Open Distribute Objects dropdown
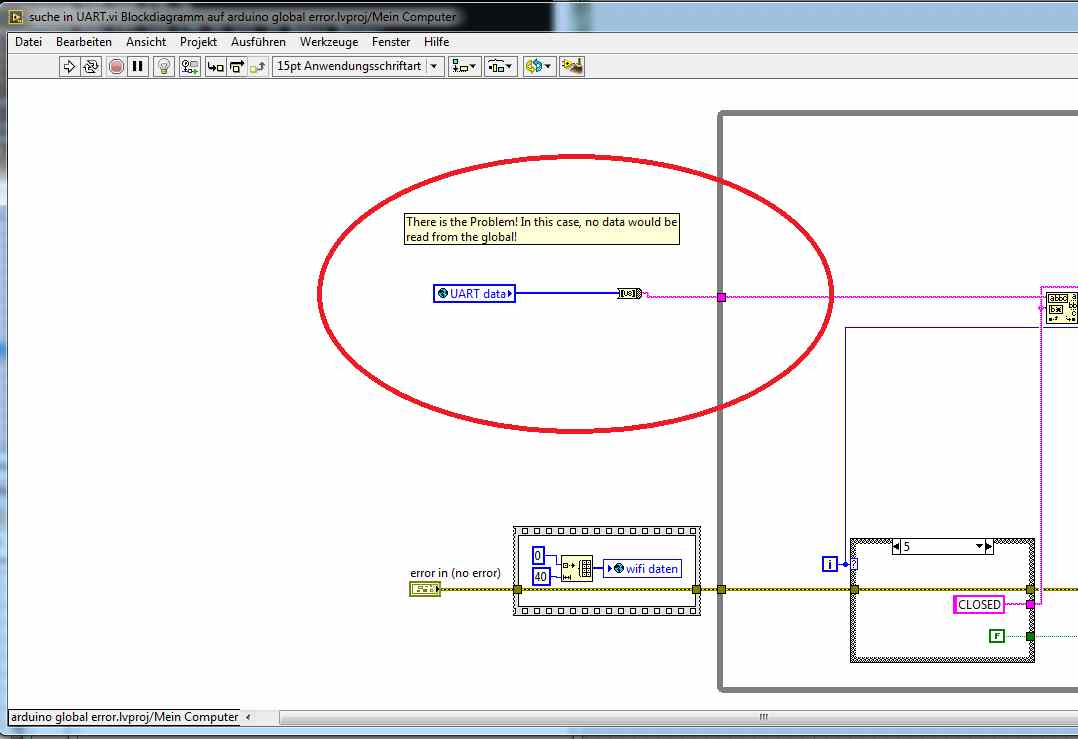The image size is (1078, 739). 500,67
